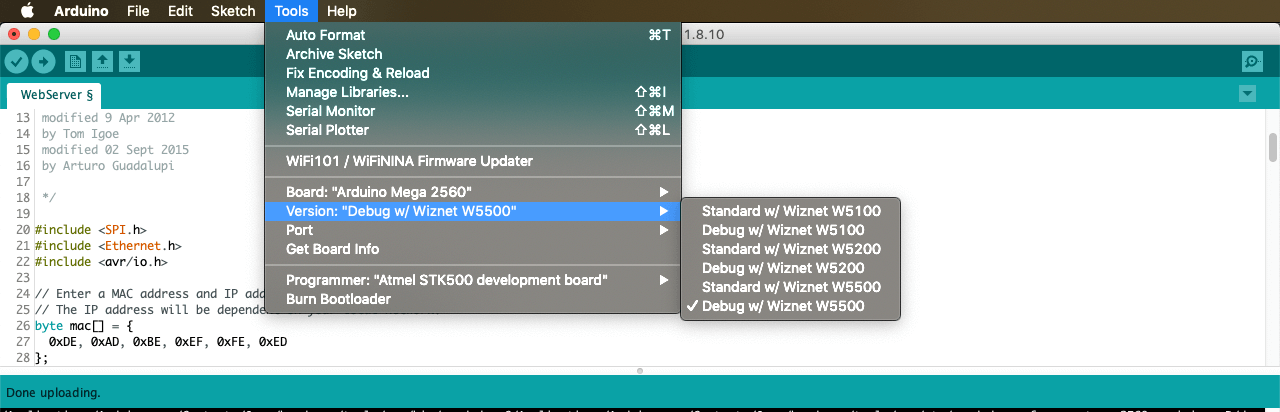Open the Sketch menu
Screen dimensions: 1280x412
(x=233, y=11)
